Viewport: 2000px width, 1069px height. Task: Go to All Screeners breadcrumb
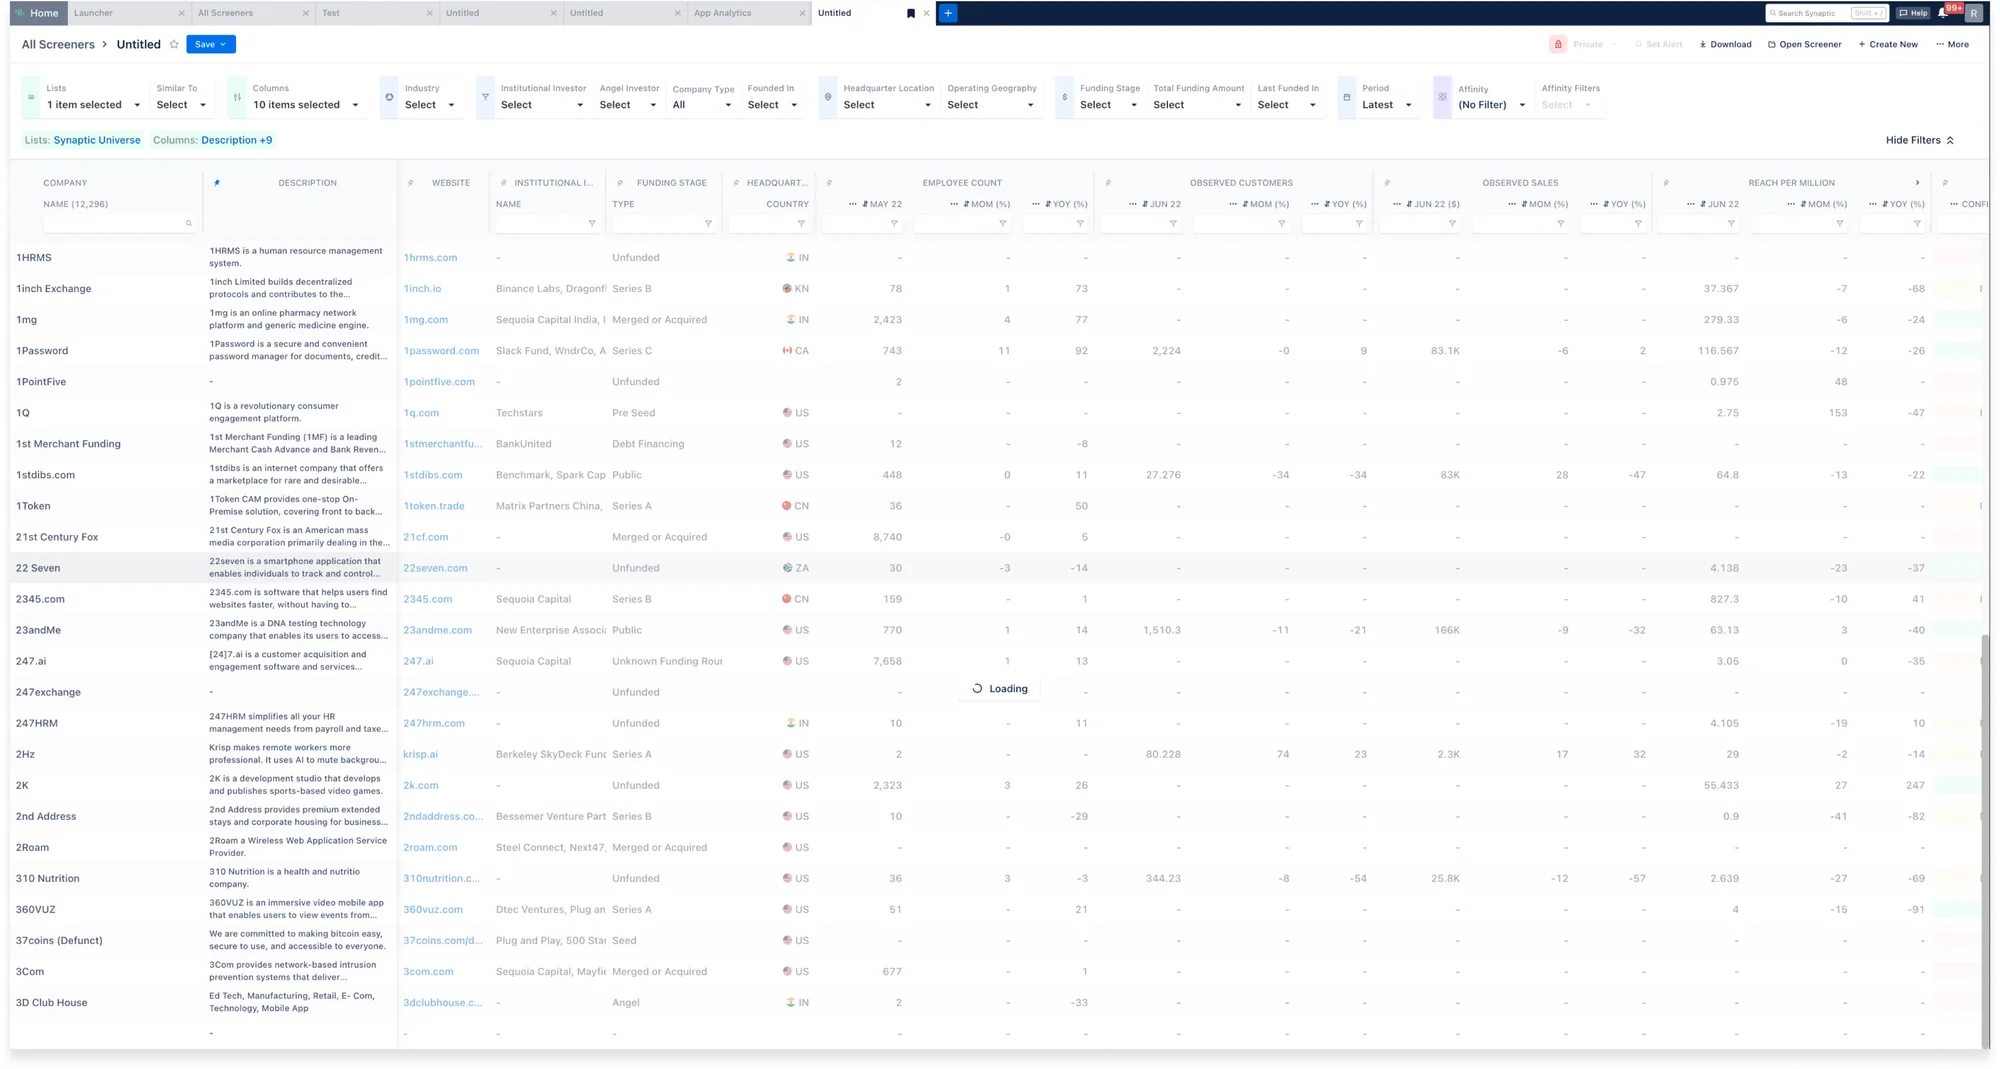click(x=58, y=44)
